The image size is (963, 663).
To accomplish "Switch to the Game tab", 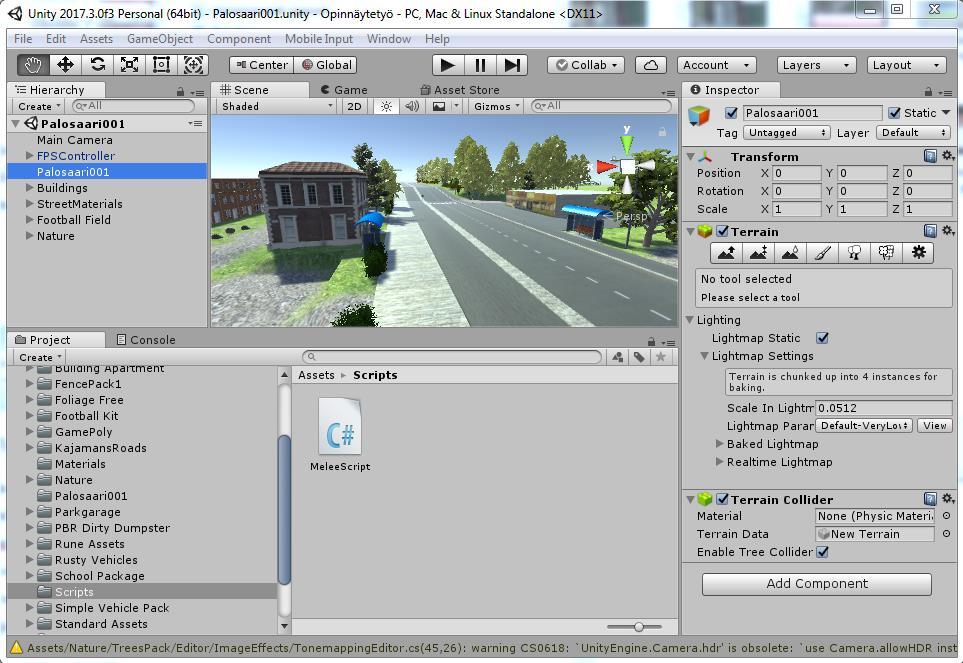I will tap(344, 90).
